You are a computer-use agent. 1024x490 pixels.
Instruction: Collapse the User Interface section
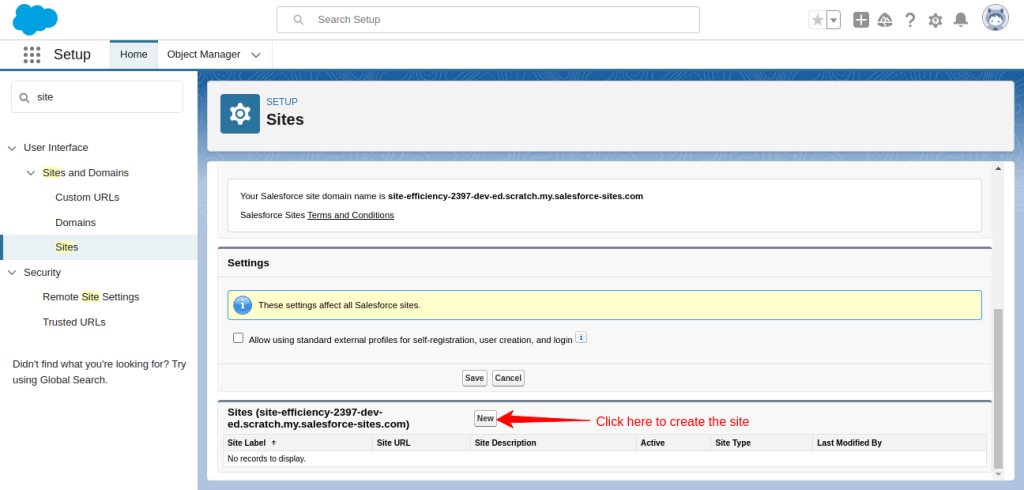(11, 148)
